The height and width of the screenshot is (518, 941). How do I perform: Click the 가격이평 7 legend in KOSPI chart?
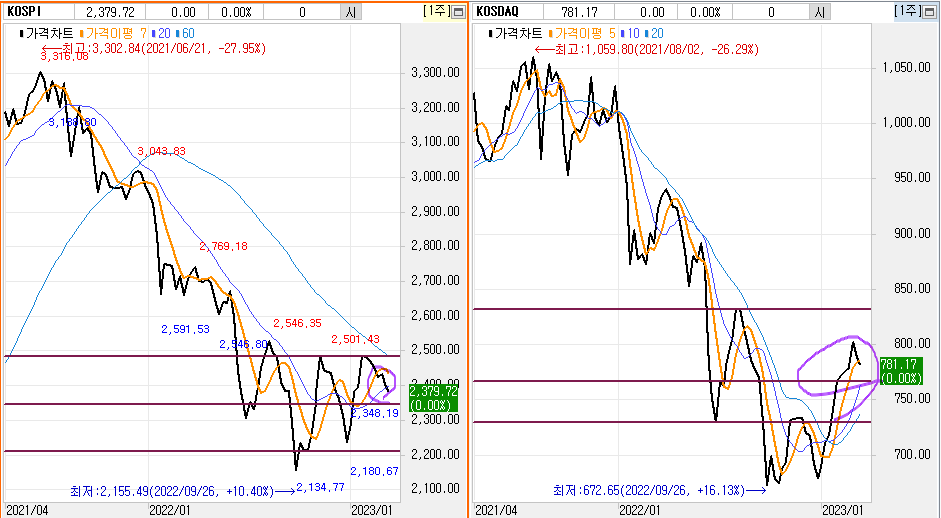114,34
